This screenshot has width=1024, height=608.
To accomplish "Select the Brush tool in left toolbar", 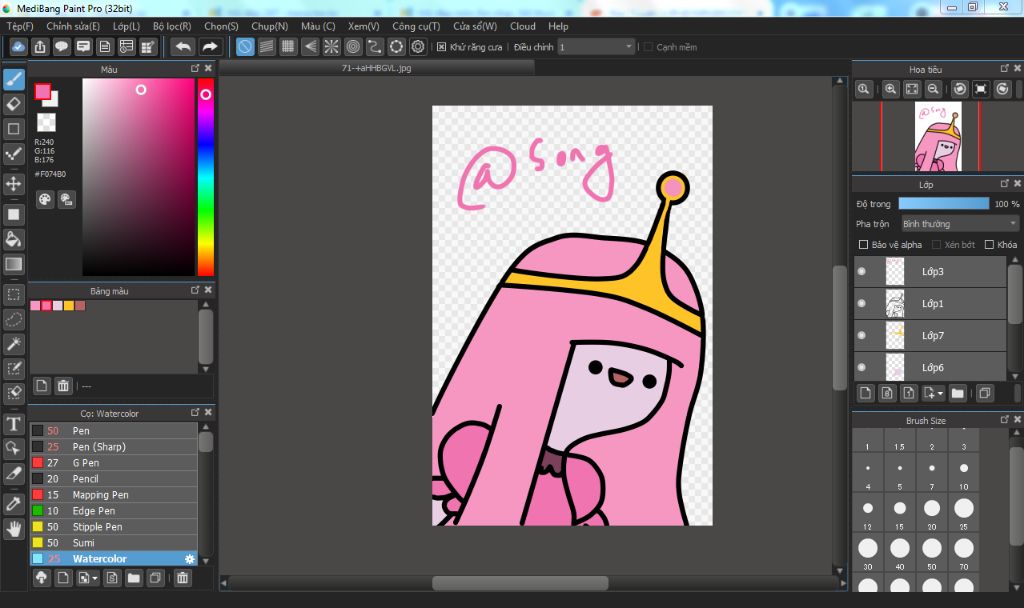I will tap(14, 80).
